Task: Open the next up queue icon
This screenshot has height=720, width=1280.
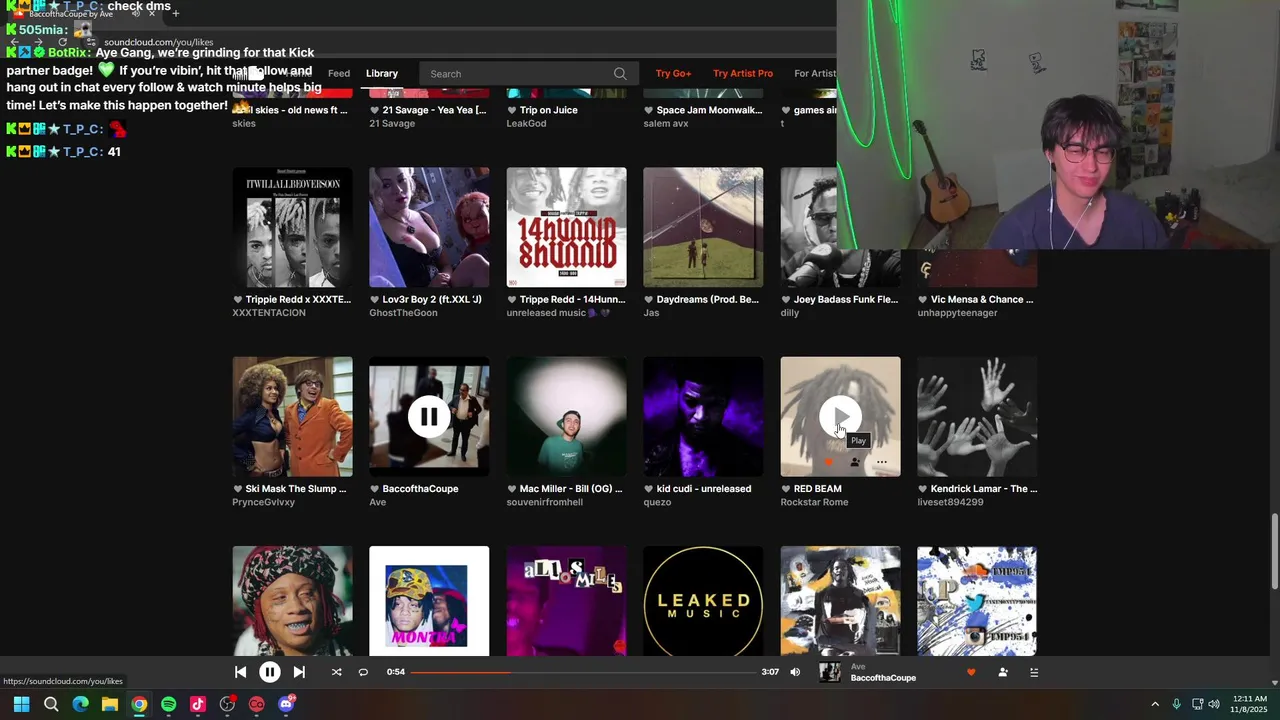Action: pos(1034,672)
